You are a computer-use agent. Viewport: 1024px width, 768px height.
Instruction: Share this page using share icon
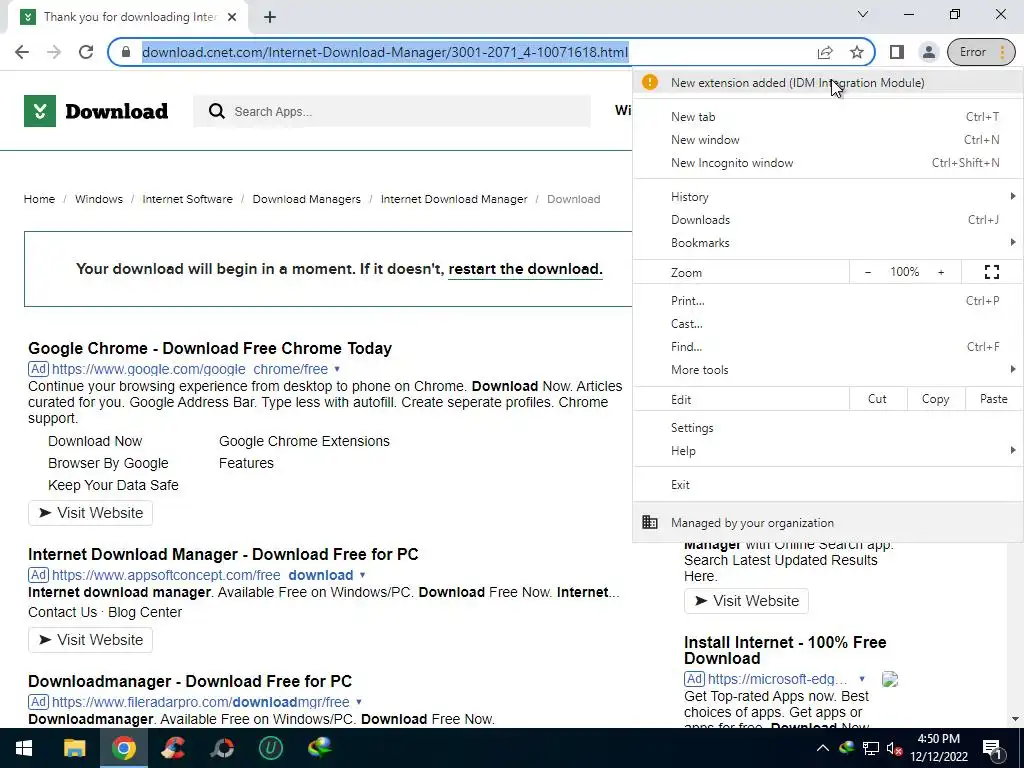point(825,52)
